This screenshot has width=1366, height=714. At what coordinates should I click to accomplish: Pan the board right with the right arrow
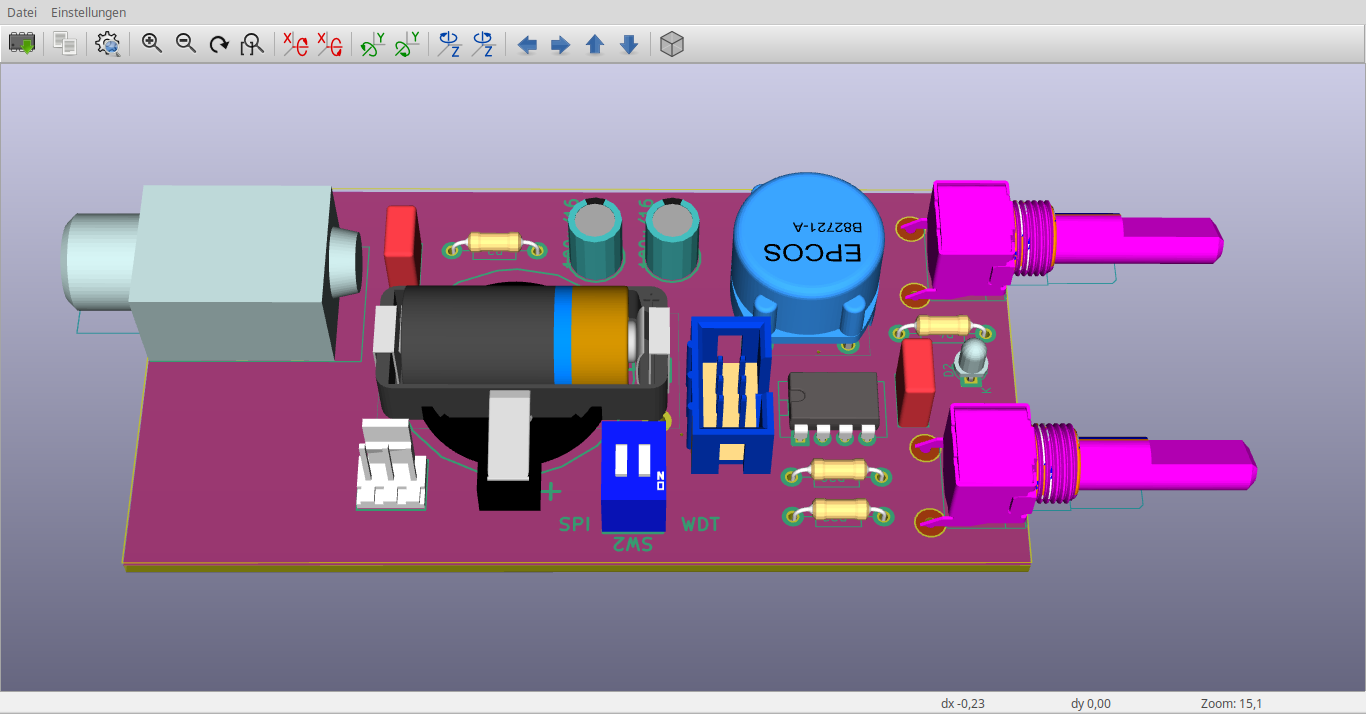click(561, 45)
